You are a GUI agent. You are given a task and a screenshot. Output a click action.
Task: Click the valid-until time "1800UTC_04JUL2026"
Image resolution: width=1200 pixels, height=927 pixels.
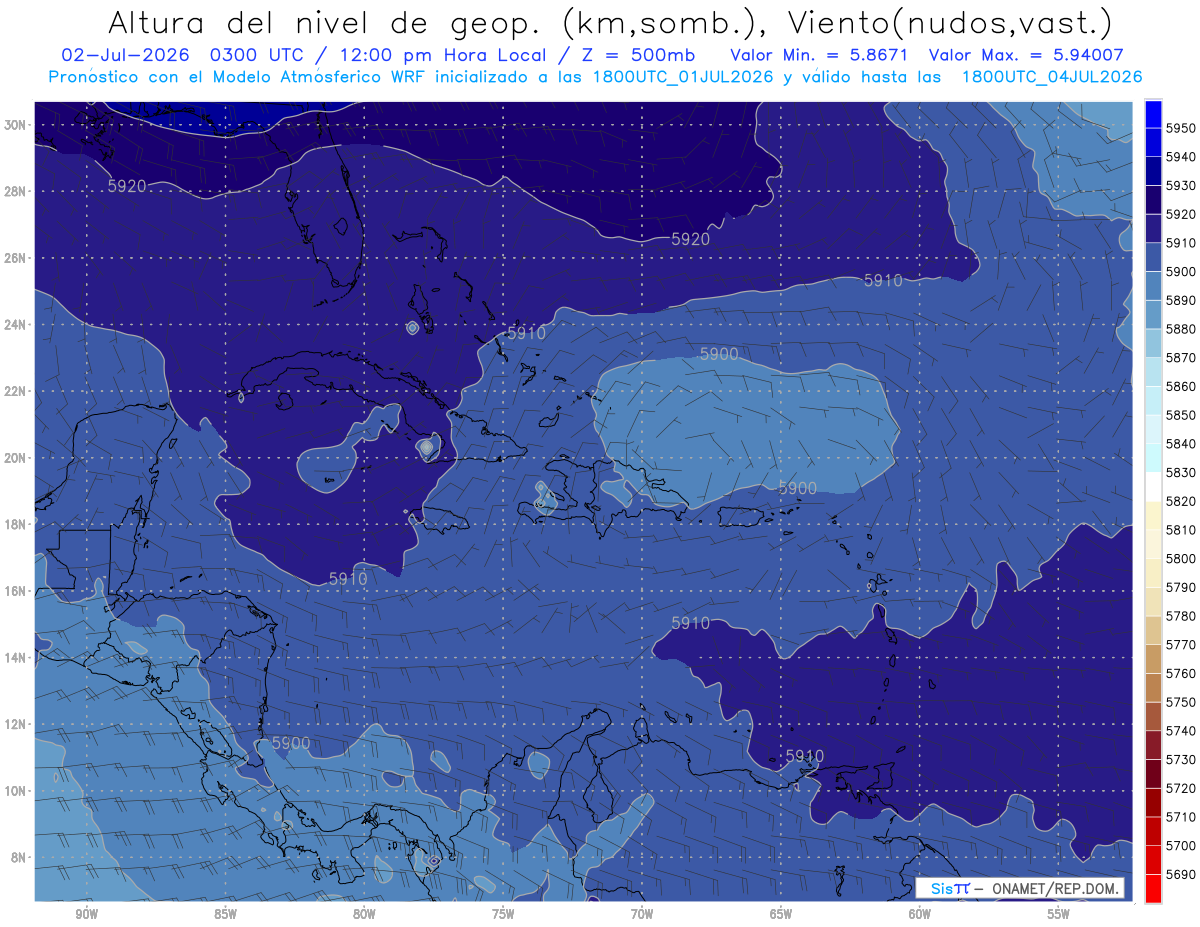1052,77
